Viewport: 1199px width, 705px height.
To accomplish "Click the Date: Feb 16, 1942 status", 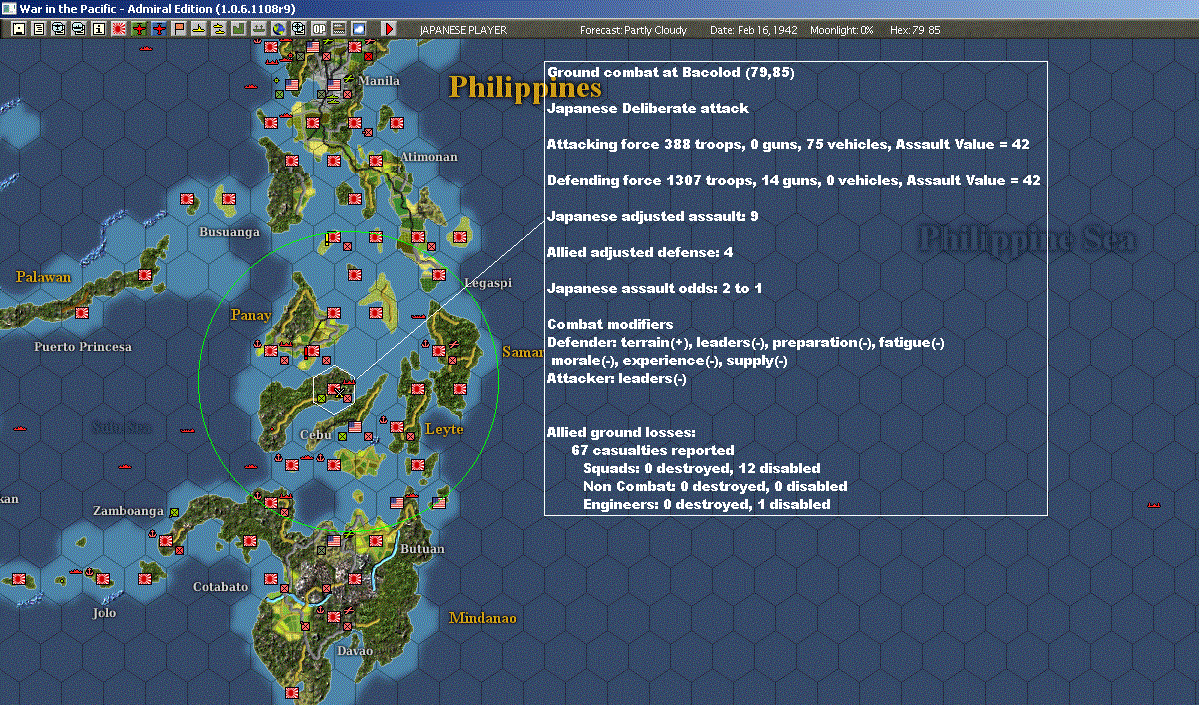I will click(753, 30).
